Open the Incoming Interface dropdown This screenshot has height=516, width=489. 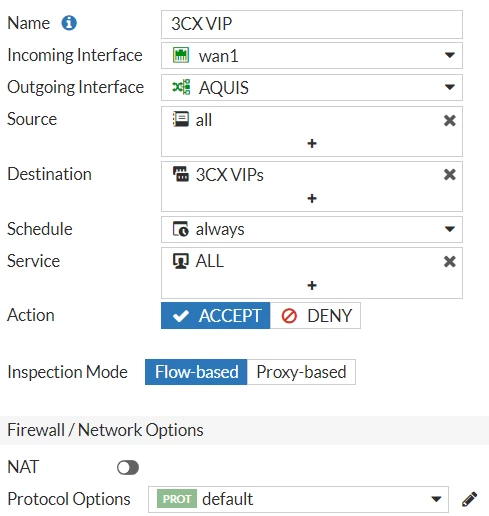312,55
